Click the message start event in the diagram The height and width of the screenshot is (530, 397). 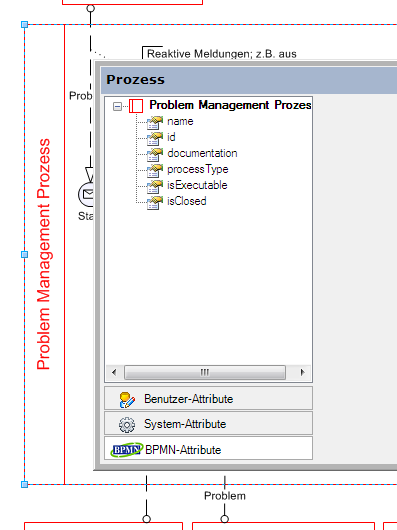click(x=85, y=194)
